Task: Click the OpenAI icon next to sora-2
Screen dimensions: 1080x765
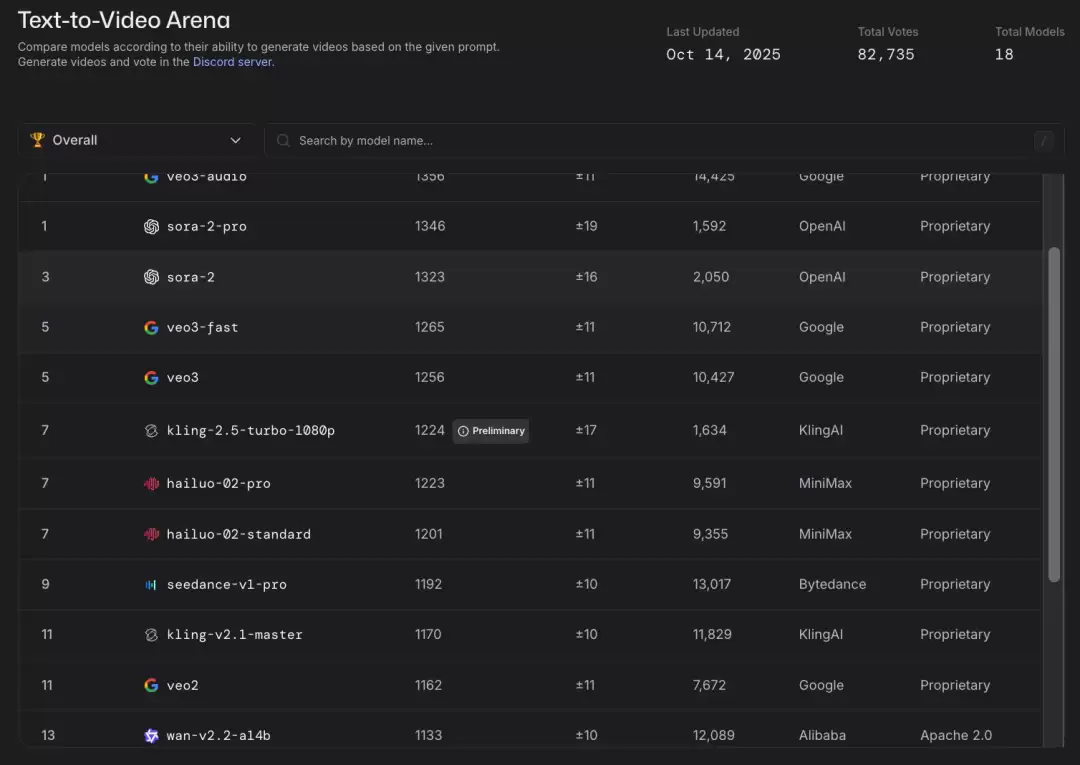Action: click(x=151, y=277)
